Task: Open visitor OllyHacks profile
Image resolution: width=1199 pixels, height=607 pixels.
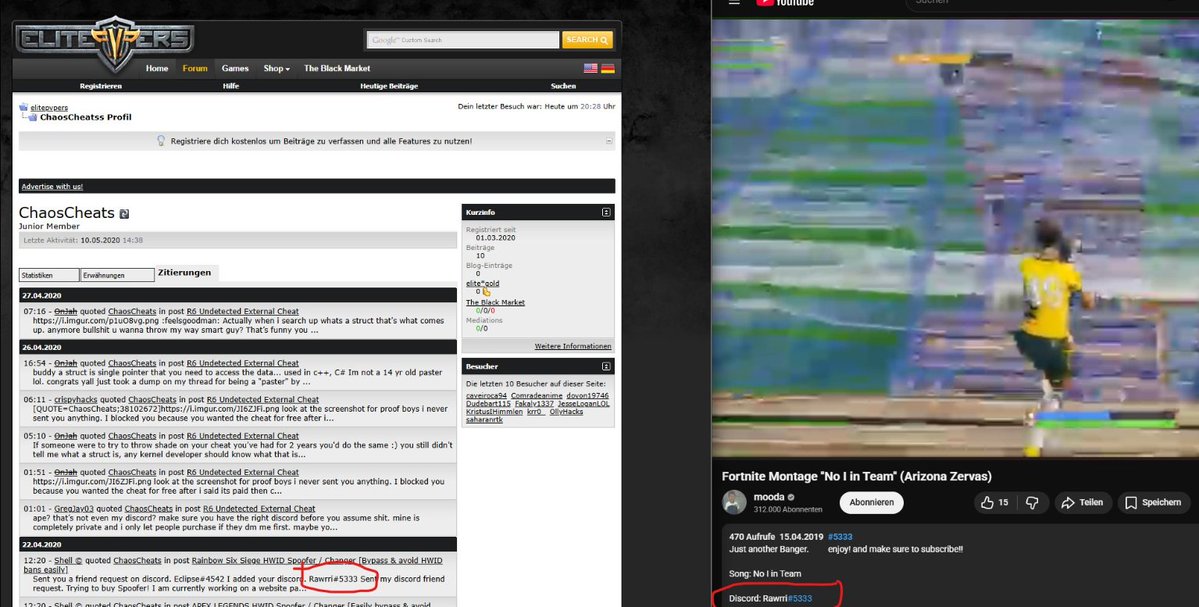Action: point(567,411)
